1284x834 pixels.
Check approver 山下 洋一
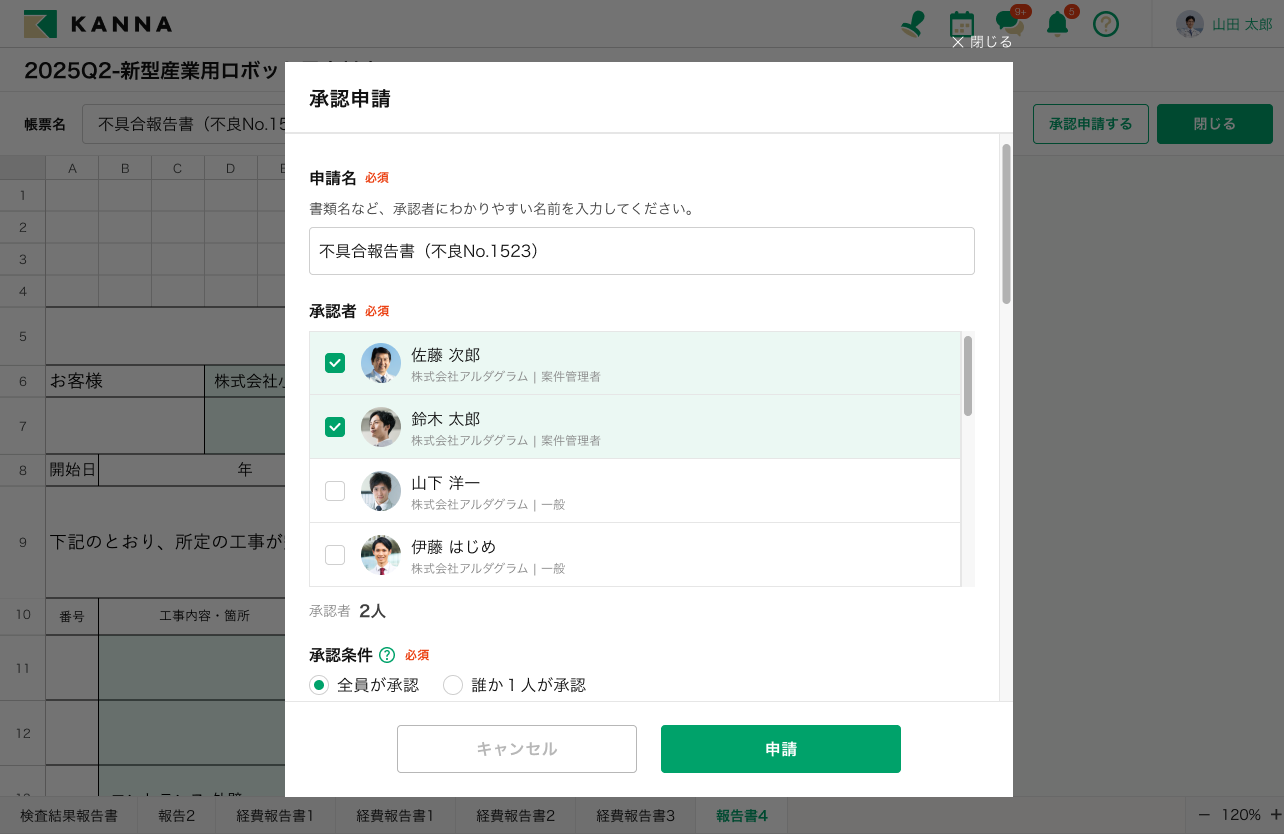(x=335, y=491)
